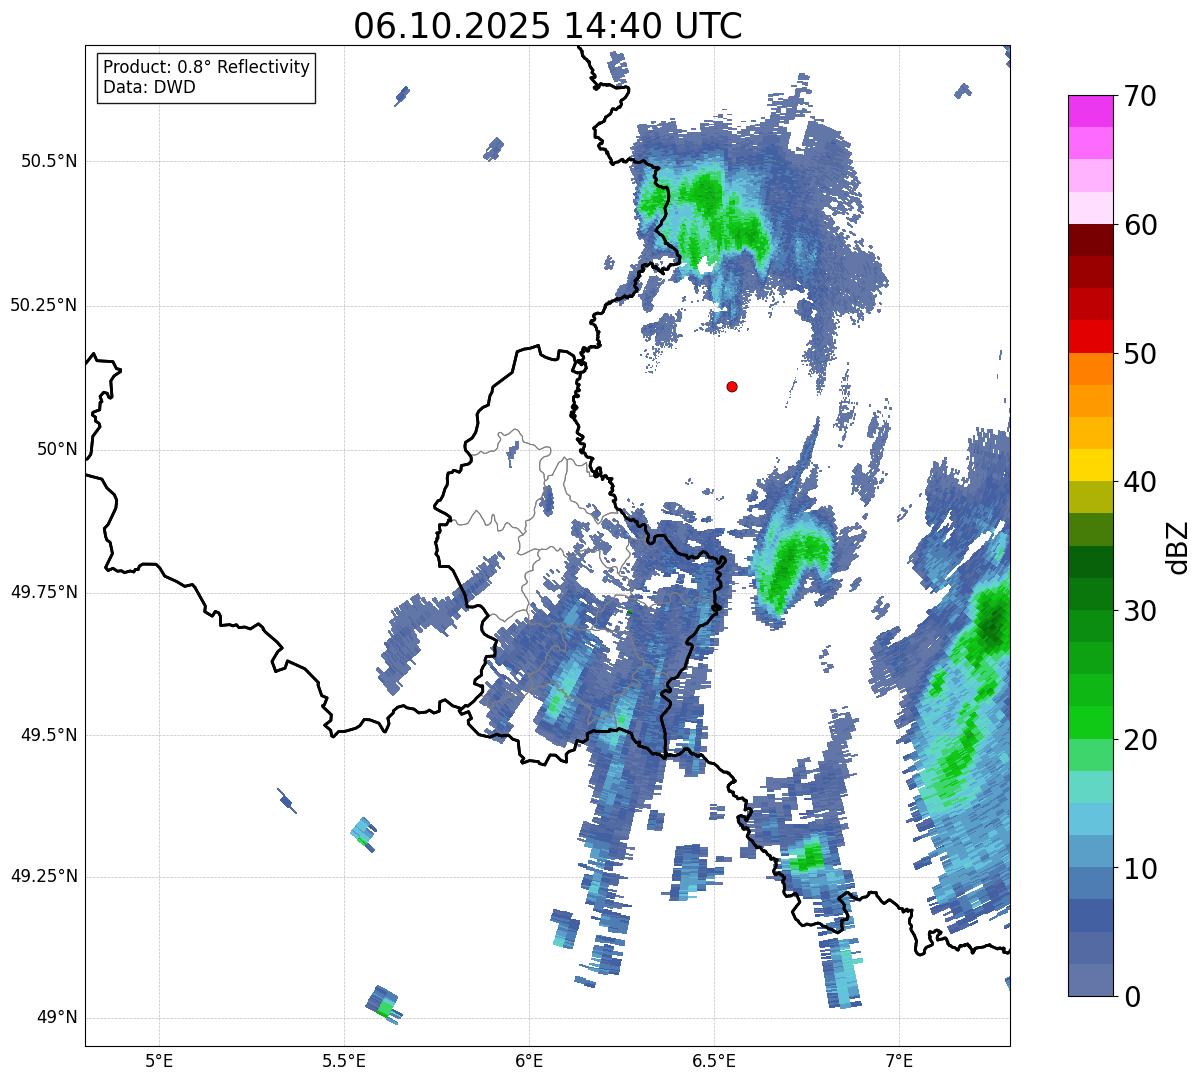Click the 50.5°N latitude label
Screen dimensions: 1202x1081
pyautogui.click(x=49, y=161)
